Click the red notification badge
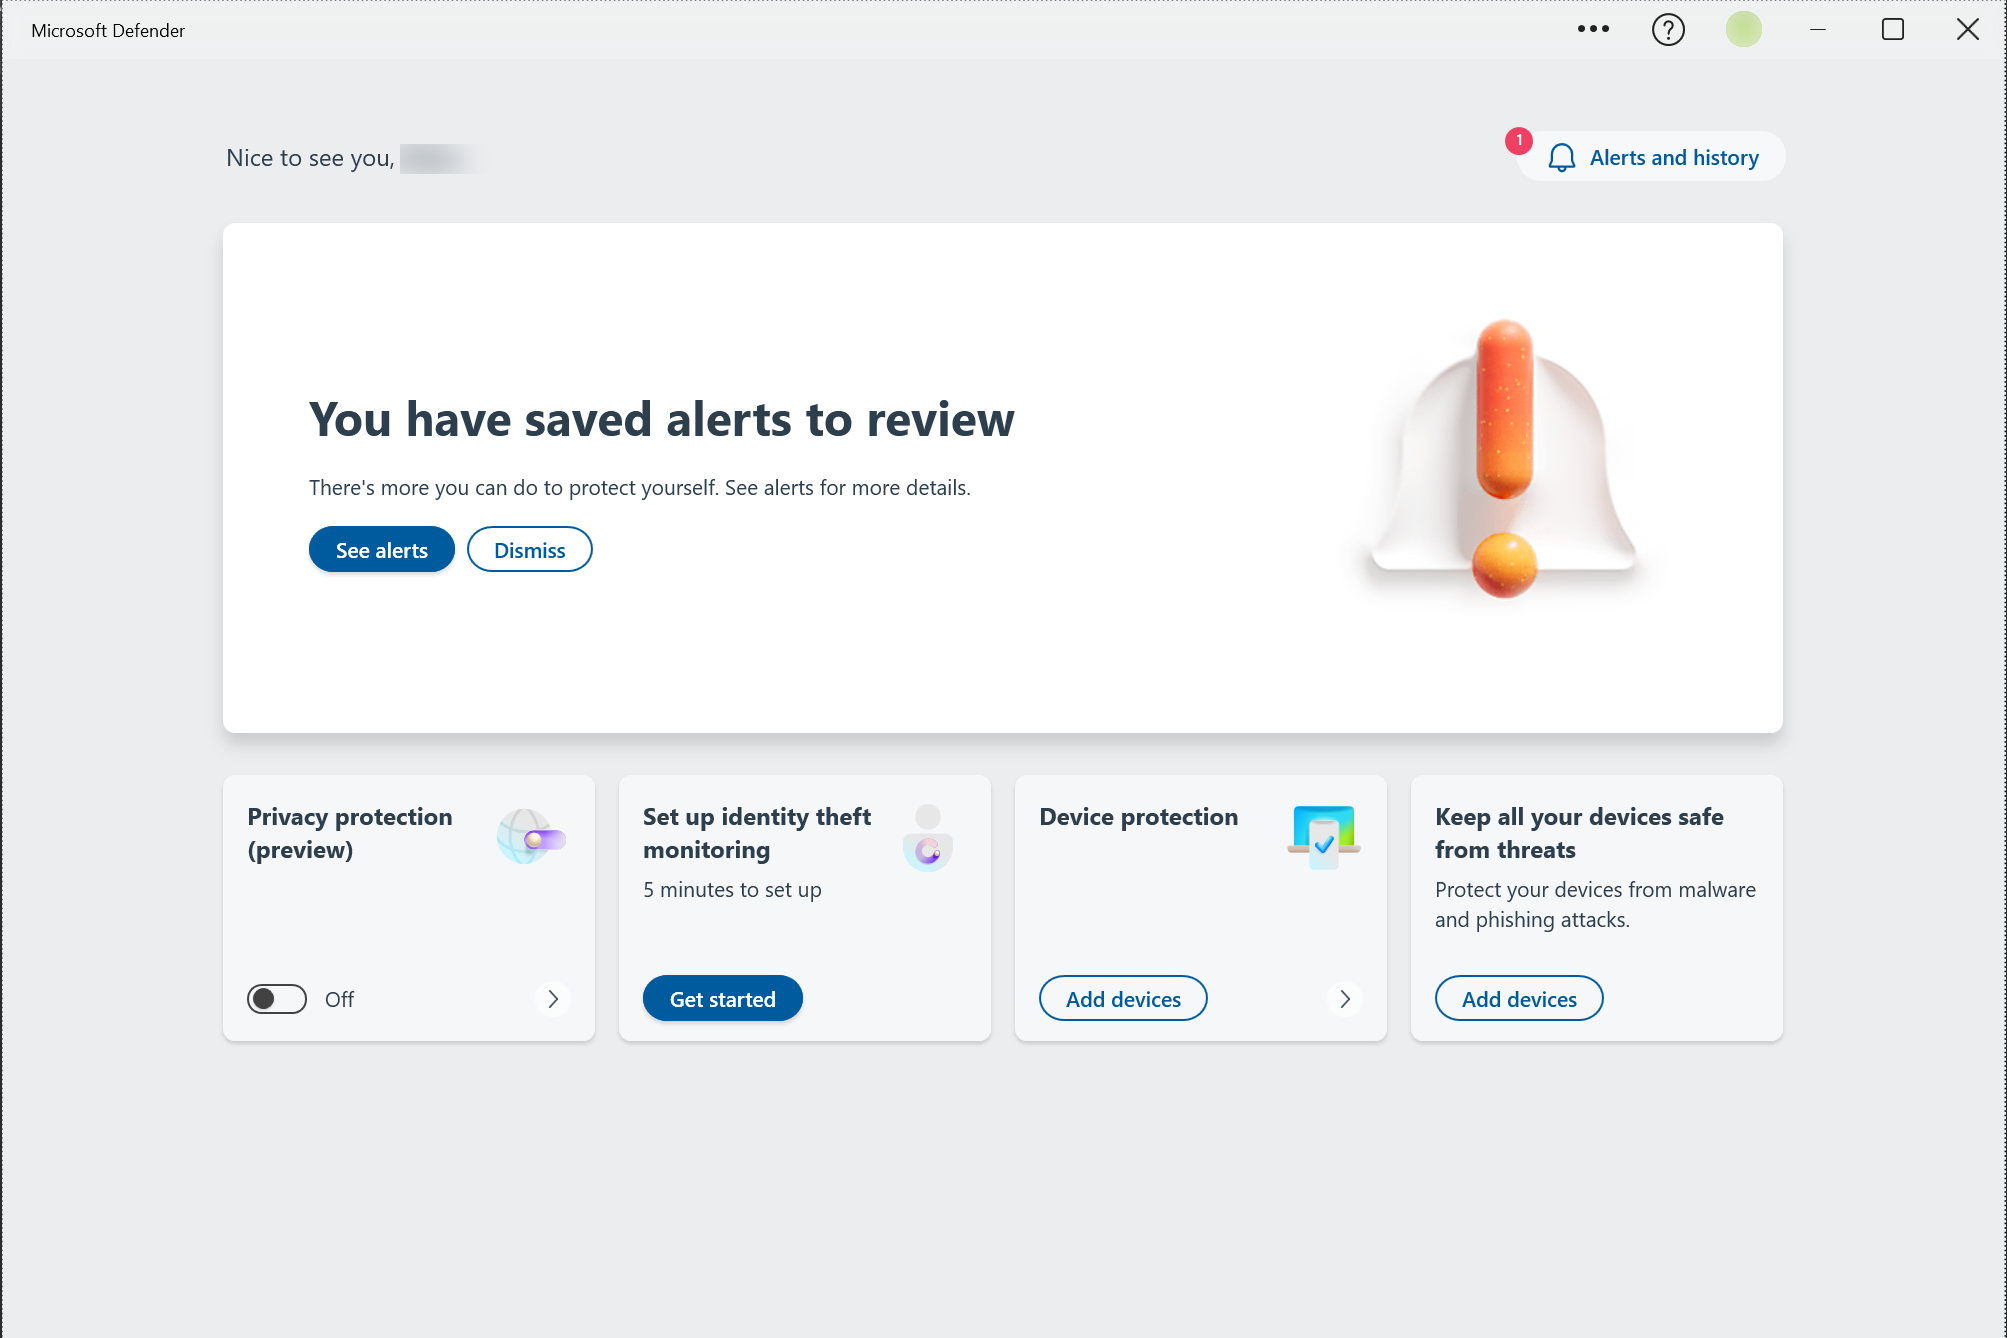Image resolution: width=2007 pixels, height=1338 pixels. (x=1518, y=140)
